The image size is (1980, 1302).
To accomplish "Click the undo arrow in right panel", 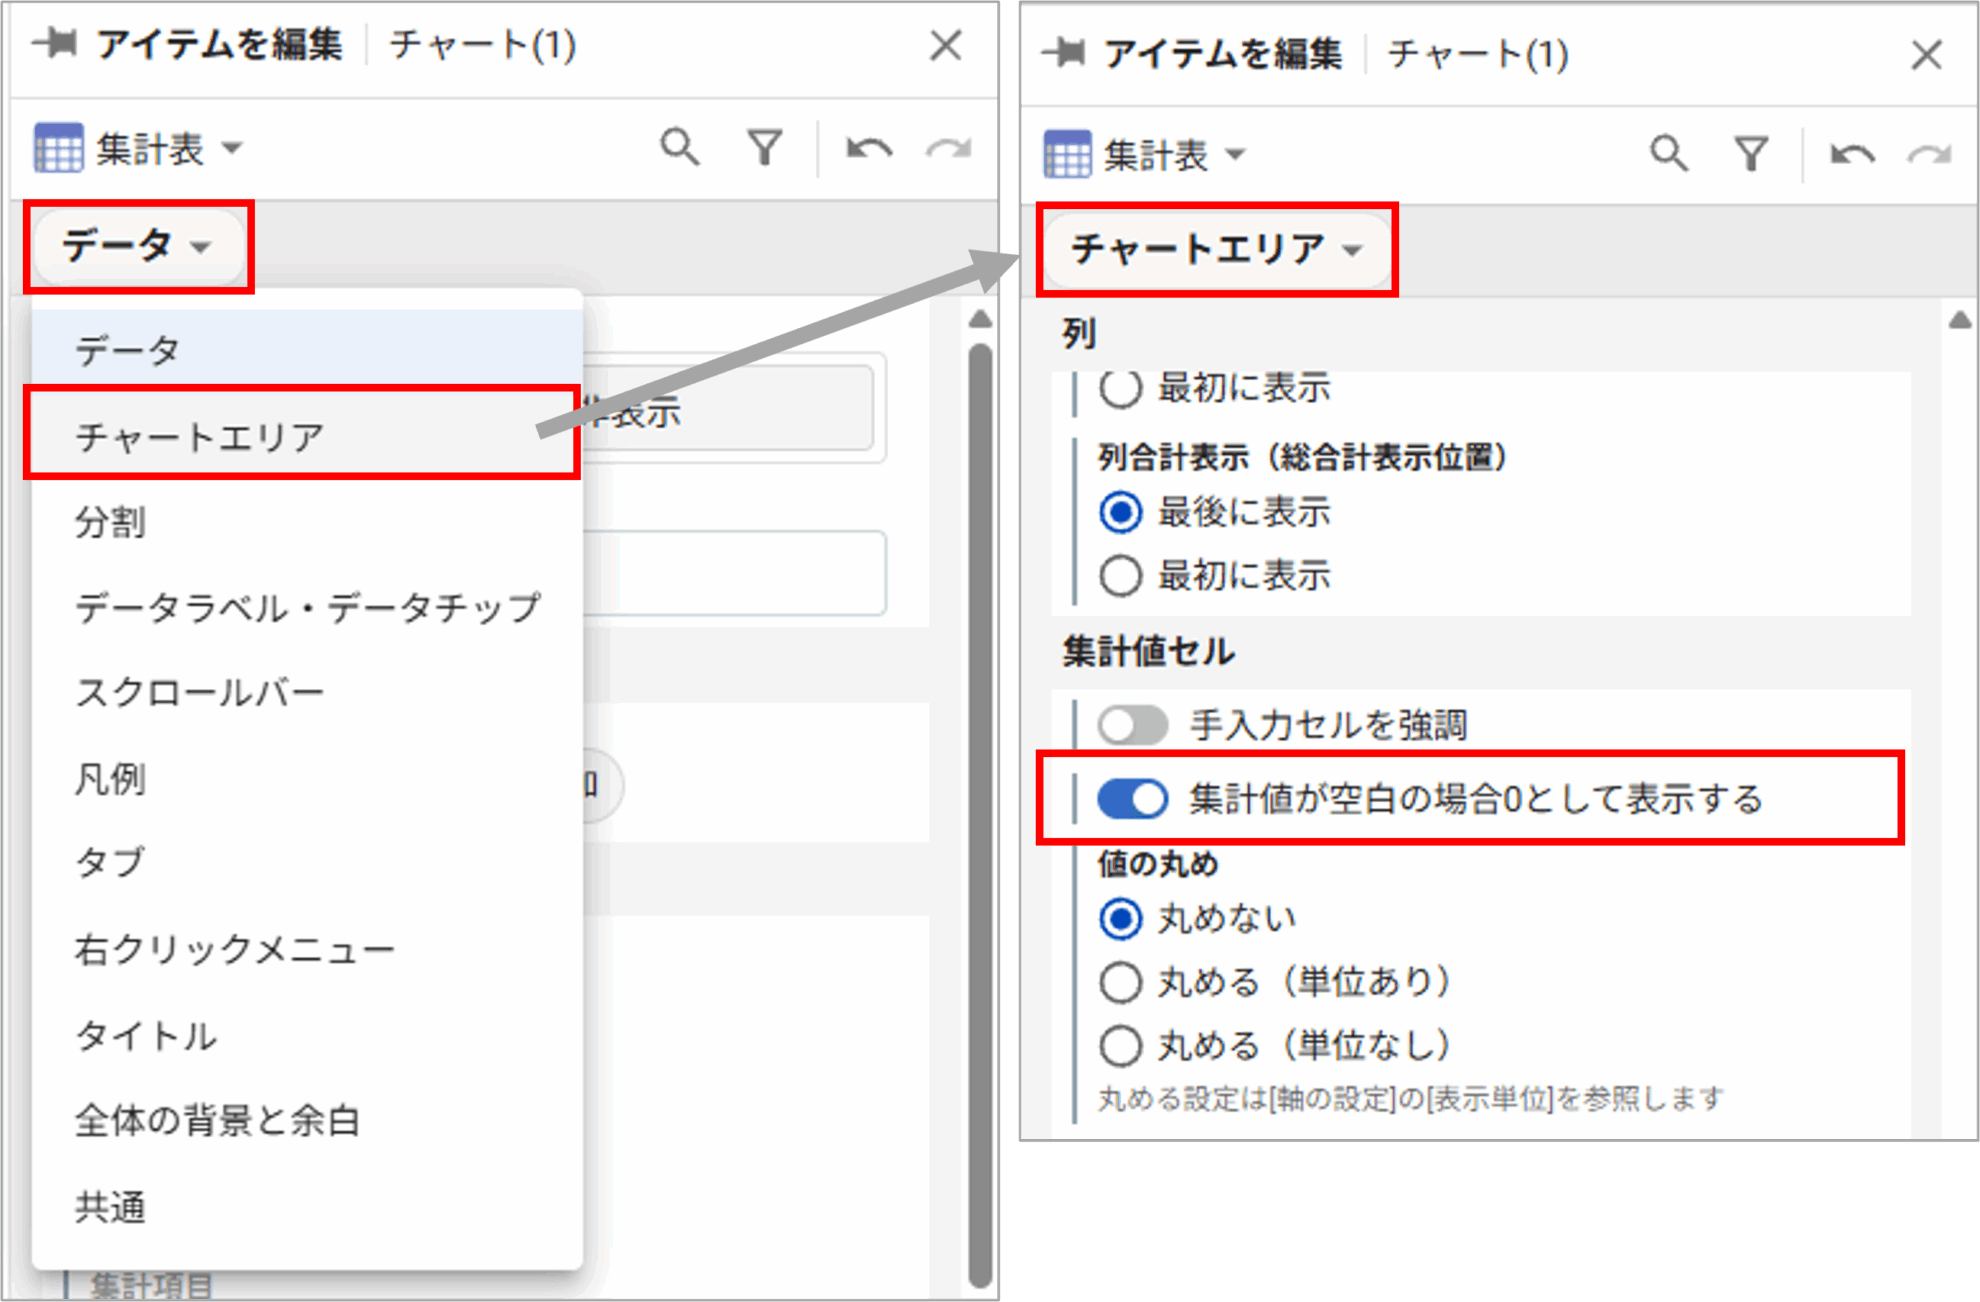I will [1852, 154].
